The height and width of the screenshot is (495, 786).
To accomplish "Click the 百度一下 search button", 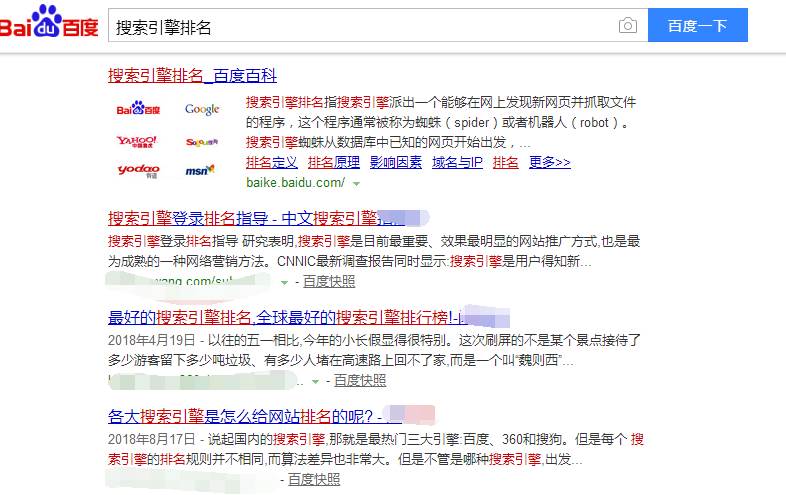I will pyautogui.click(x=697, y=25).
